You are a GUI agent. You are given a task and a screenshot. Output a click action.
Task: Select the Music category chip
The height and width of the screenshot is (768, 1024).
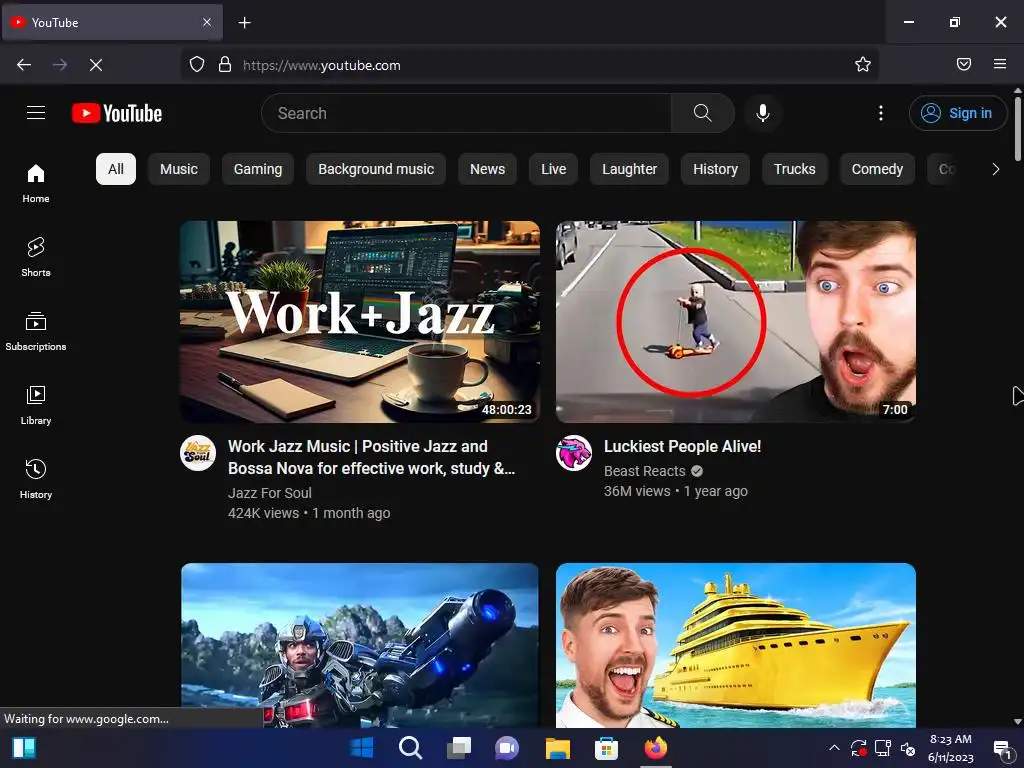(x=179, y=169)
